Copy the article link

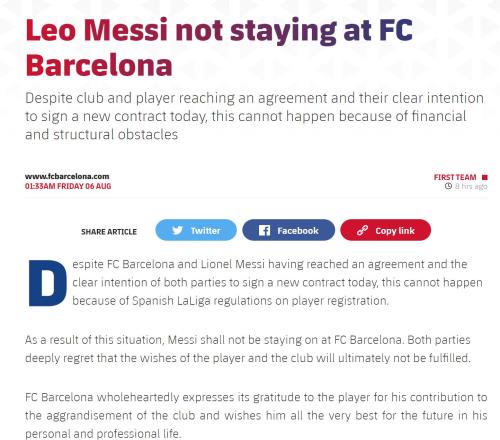[x=386, y=230]
